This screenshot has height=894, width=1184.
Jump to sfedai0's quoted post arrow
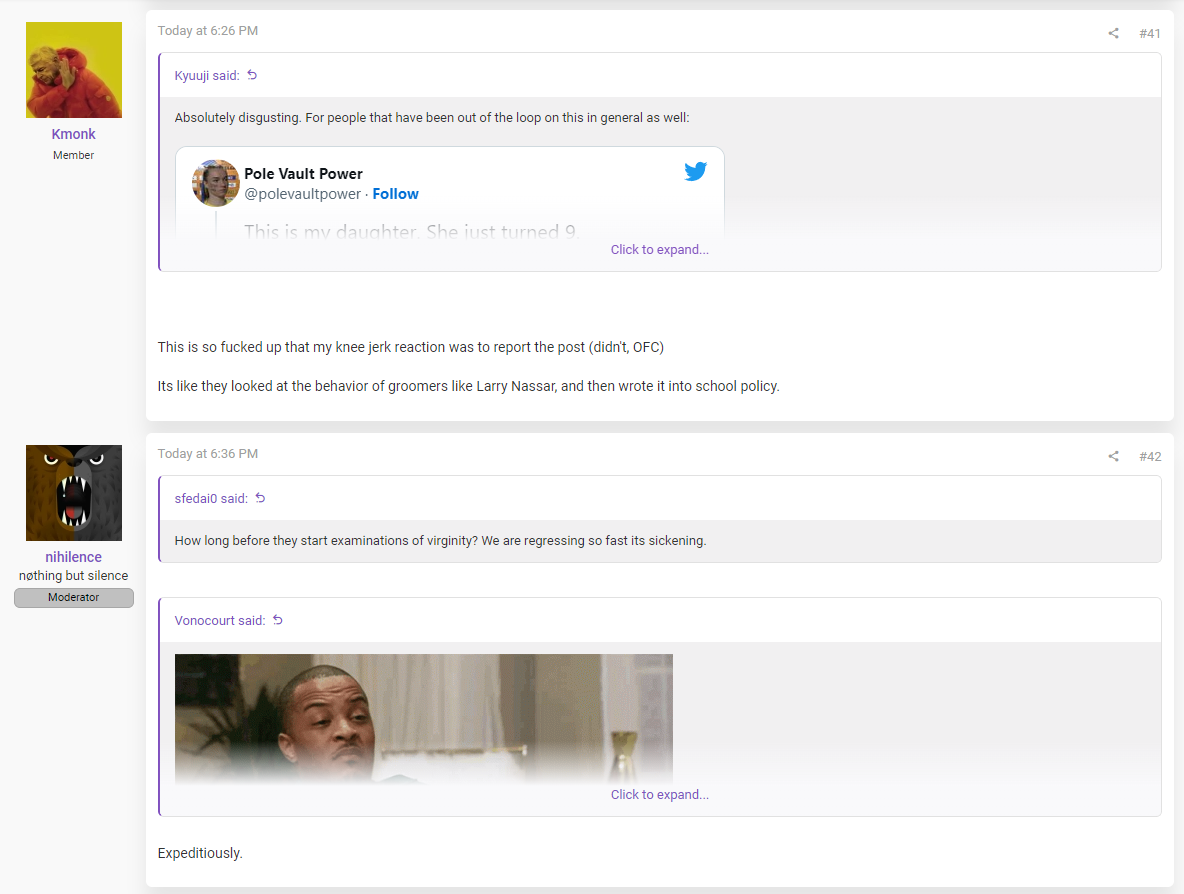coord(261,498)
